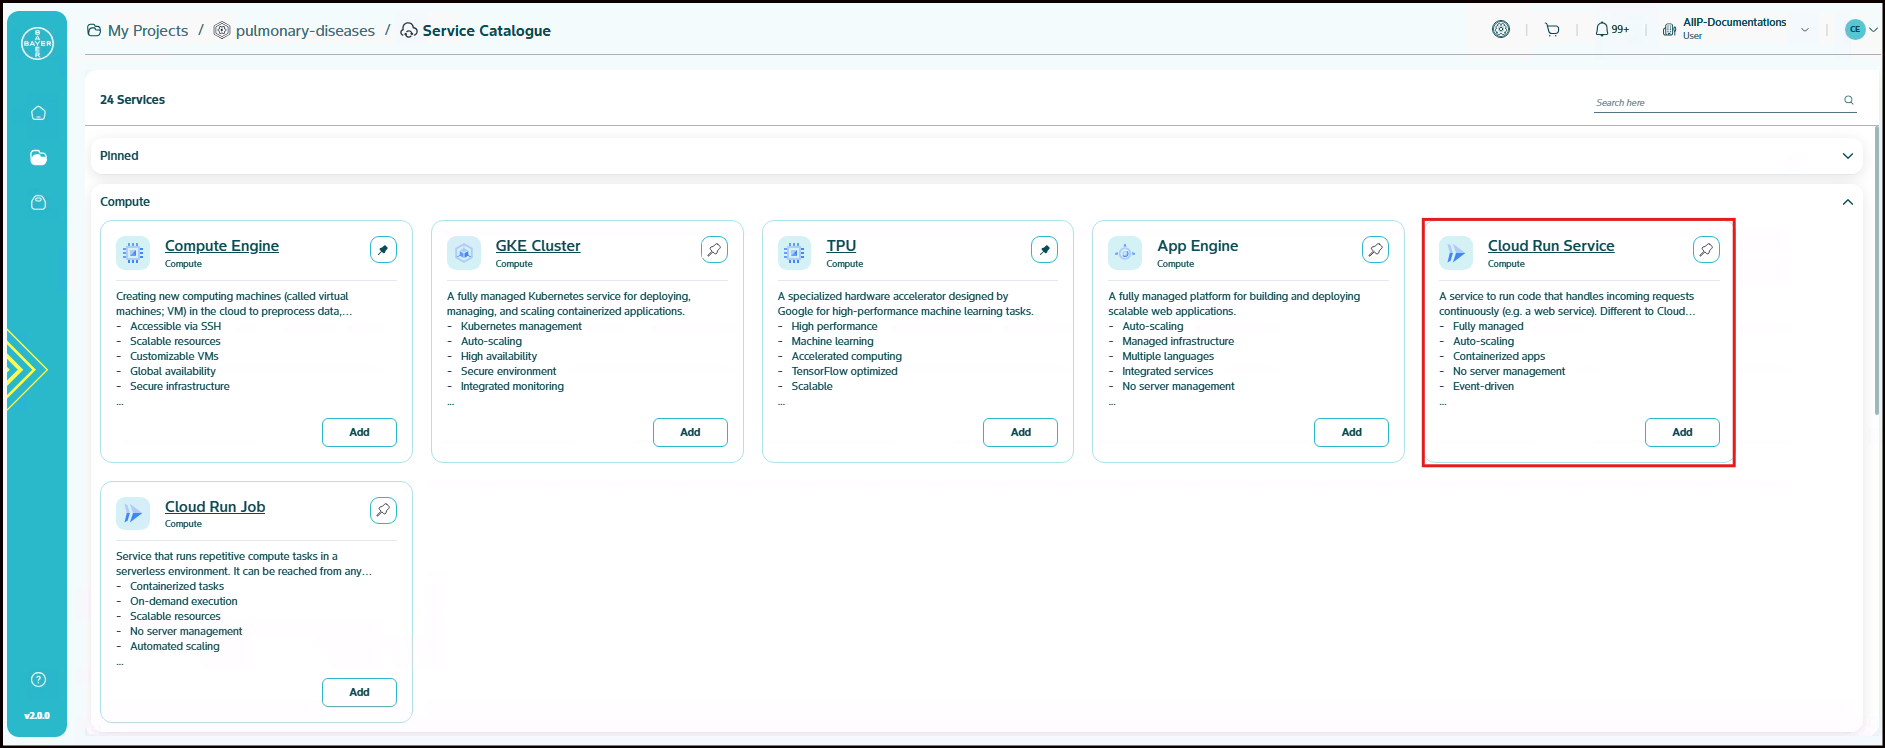The image size is (1885, 748).
Task: Go to pulmonary-diseases breadcrumb
Action: point(304,31)
